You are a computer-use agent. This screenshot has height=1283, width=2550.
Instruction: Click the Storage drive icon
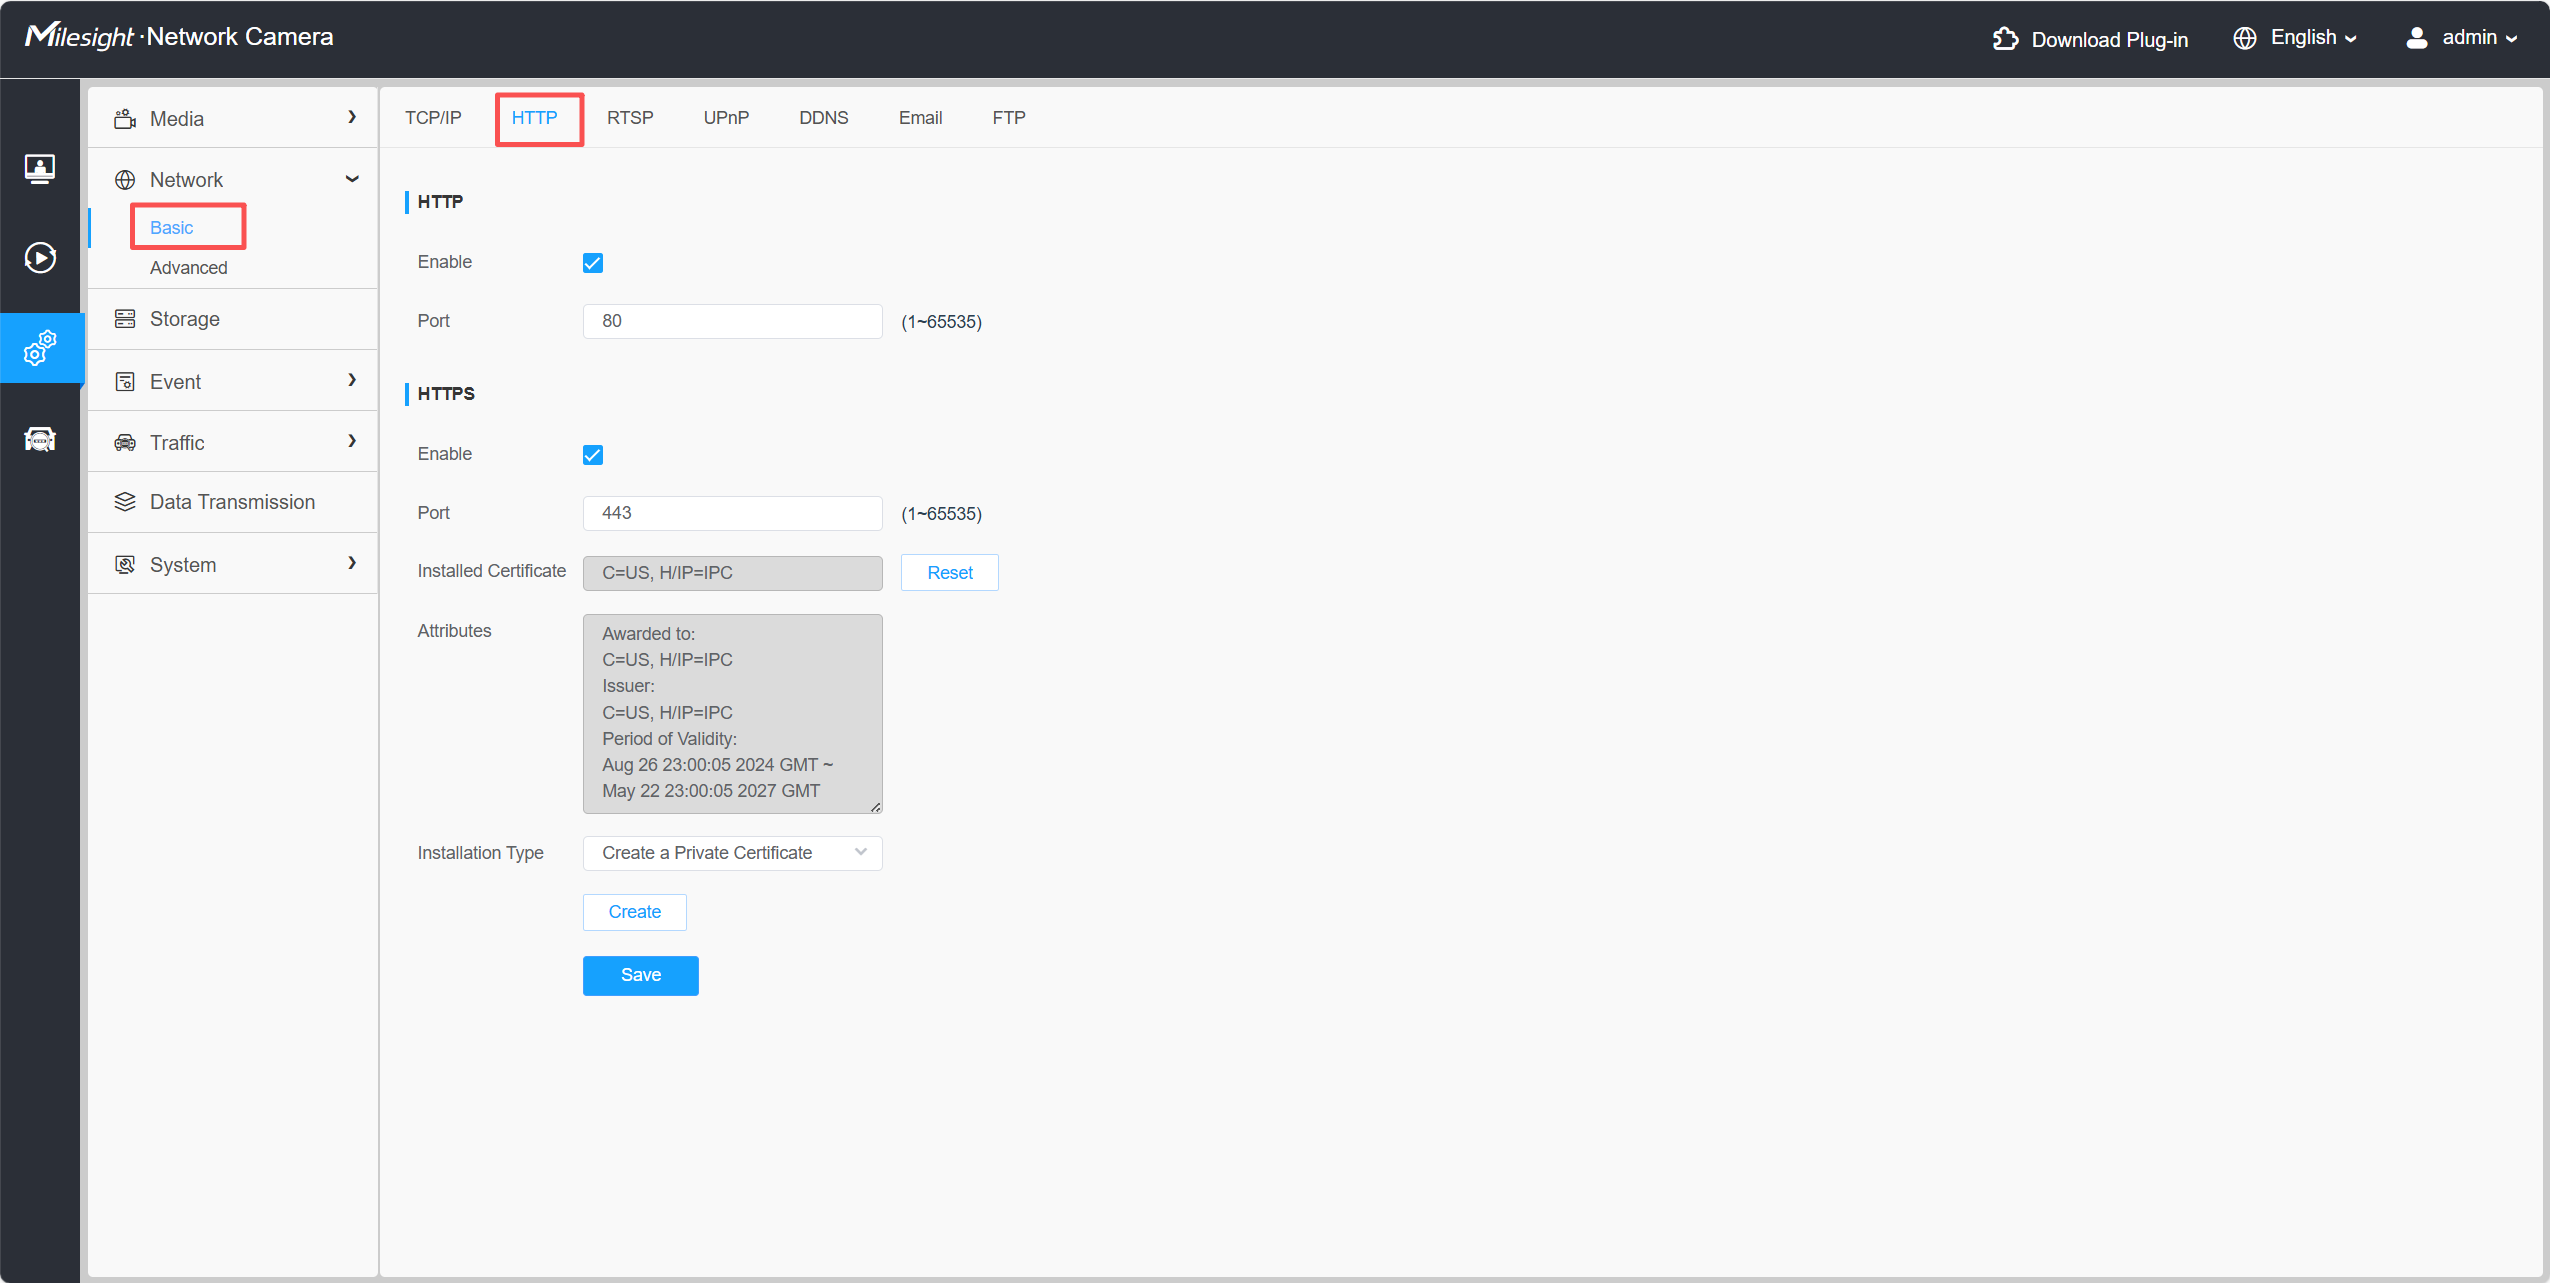click(125, 319)
